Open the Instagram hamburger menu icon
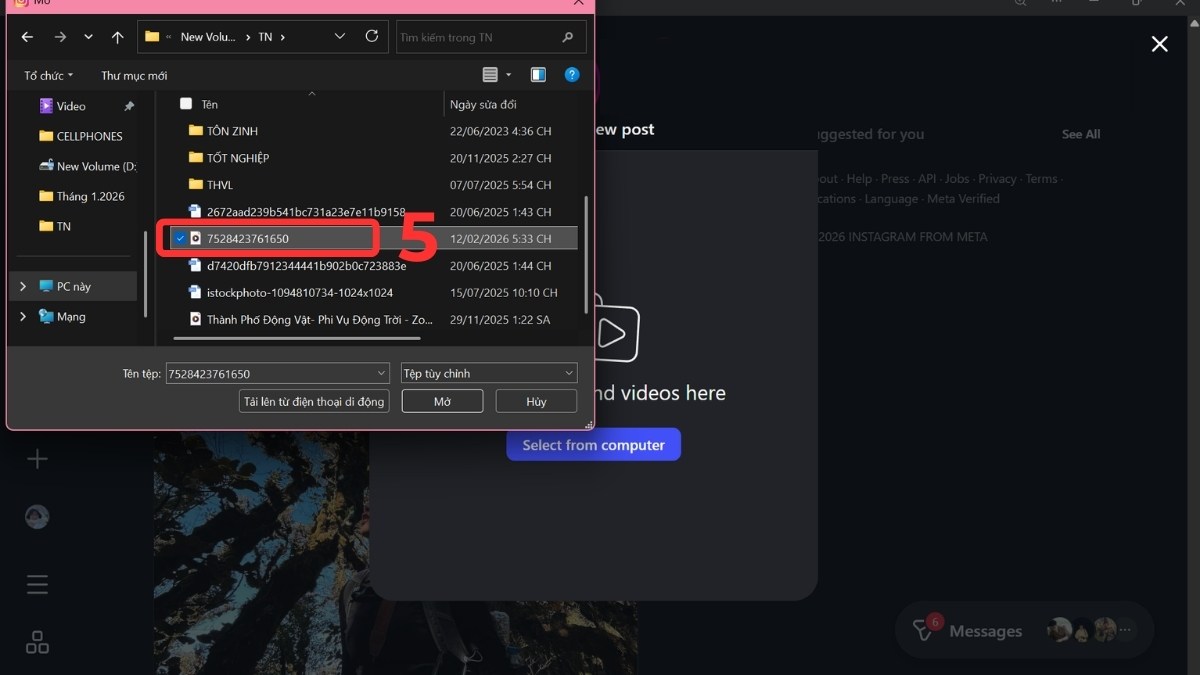 pos(36,584)
